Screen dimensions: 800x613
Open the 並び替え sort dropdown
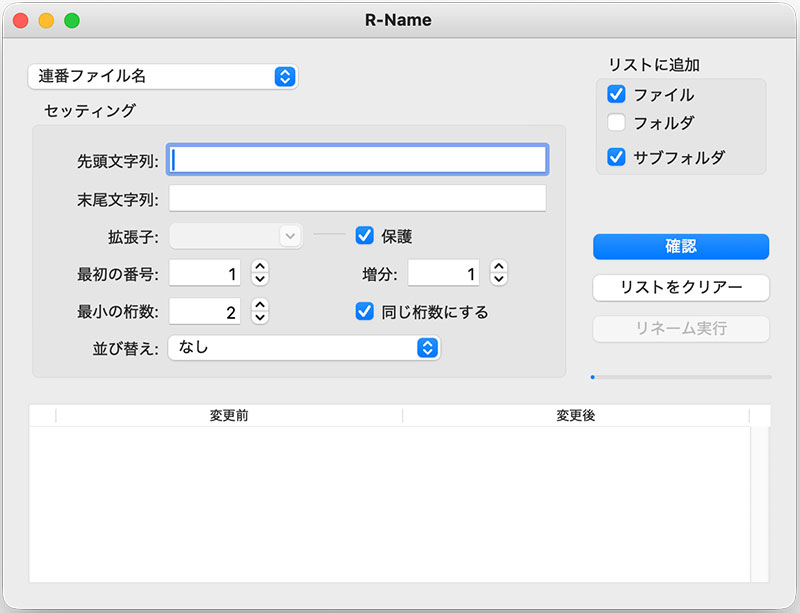(304, 348)
